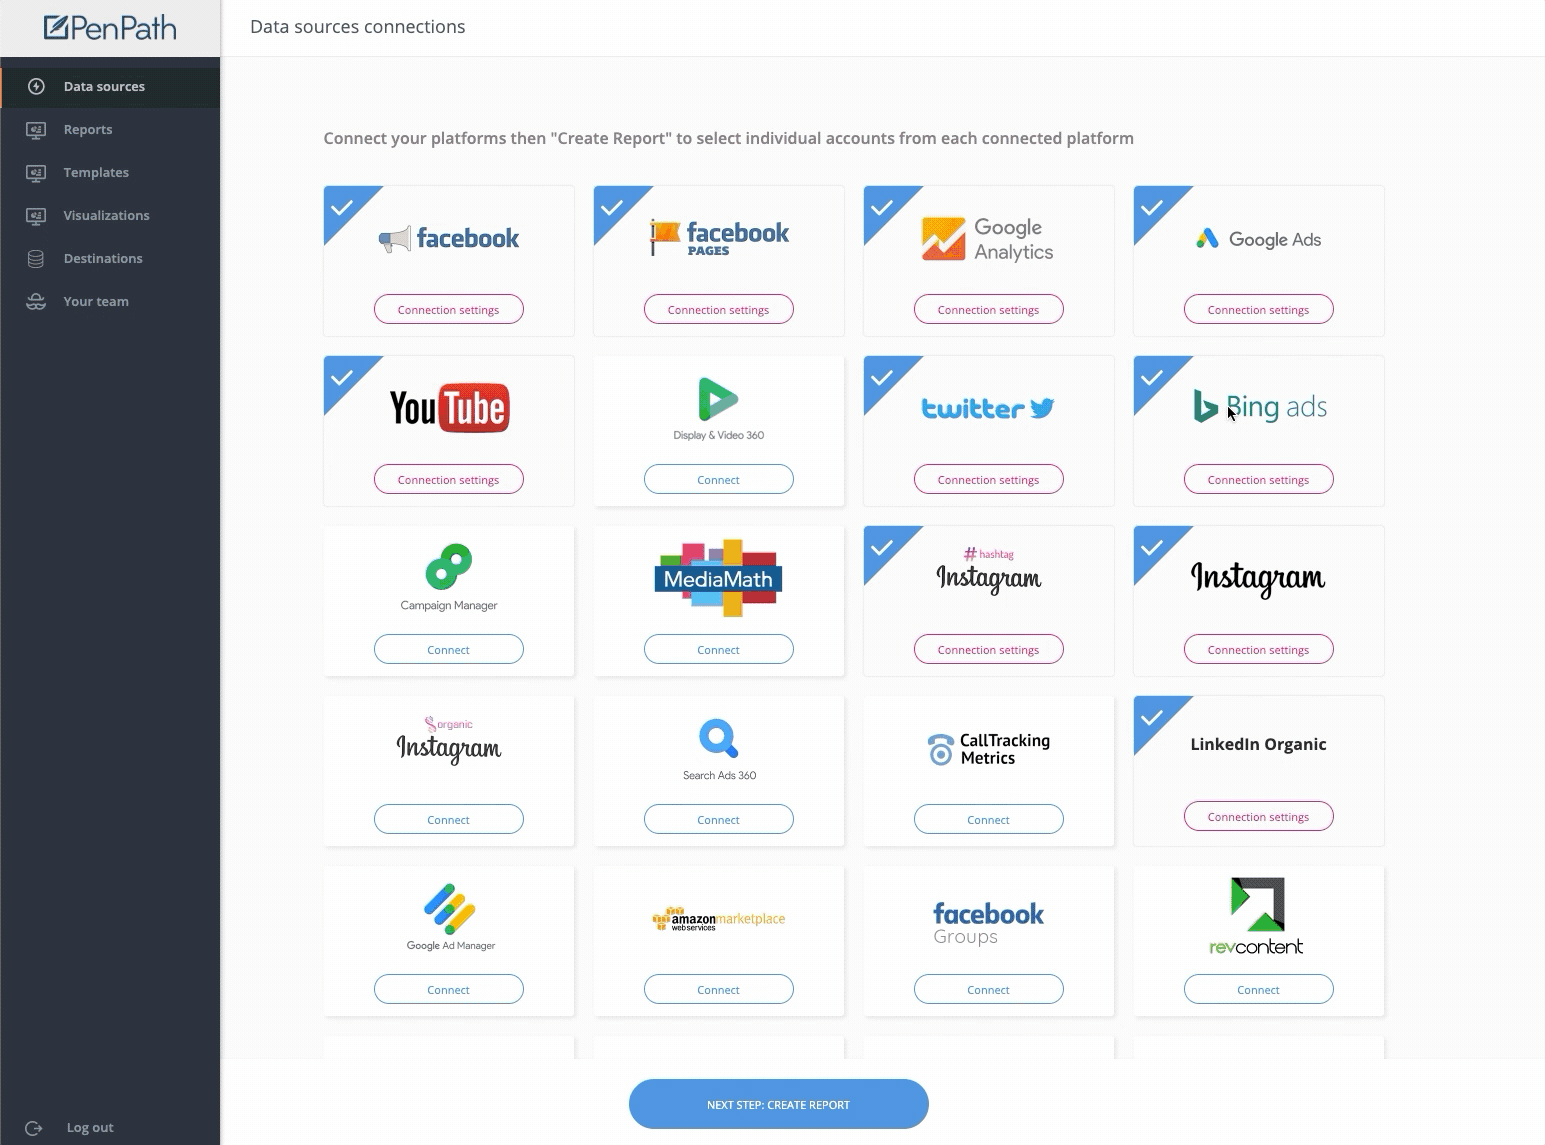Connect CallTracking Metrics
This screenshot has height=1145, width=1545.
[x=989, y=819]
